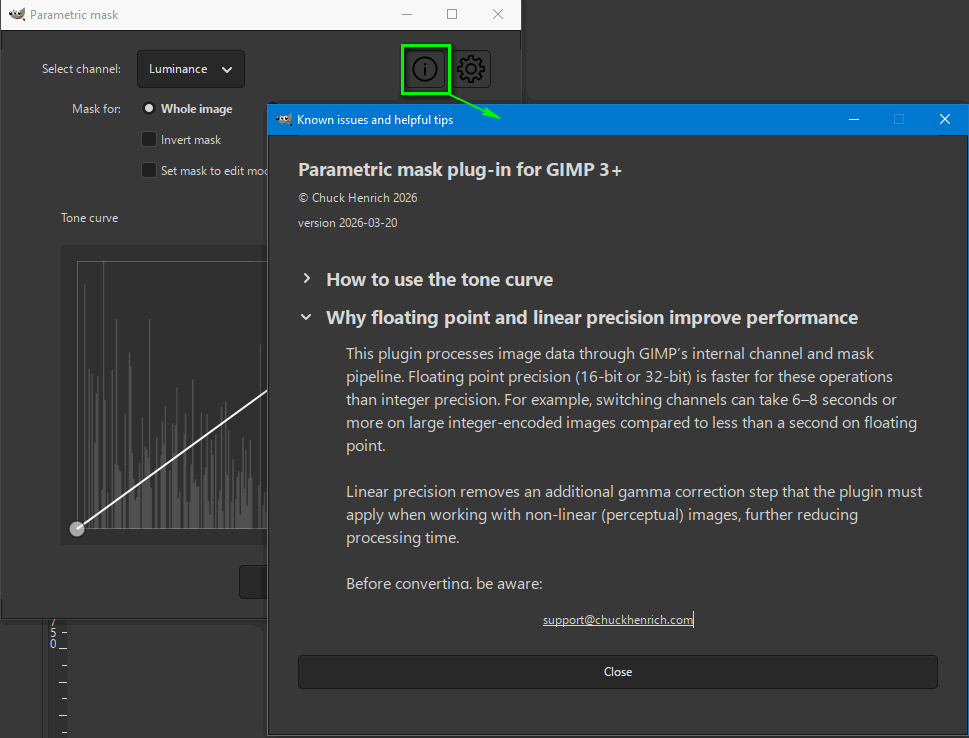
Task: Click the info icon for known issues
Action: [425, 69]
